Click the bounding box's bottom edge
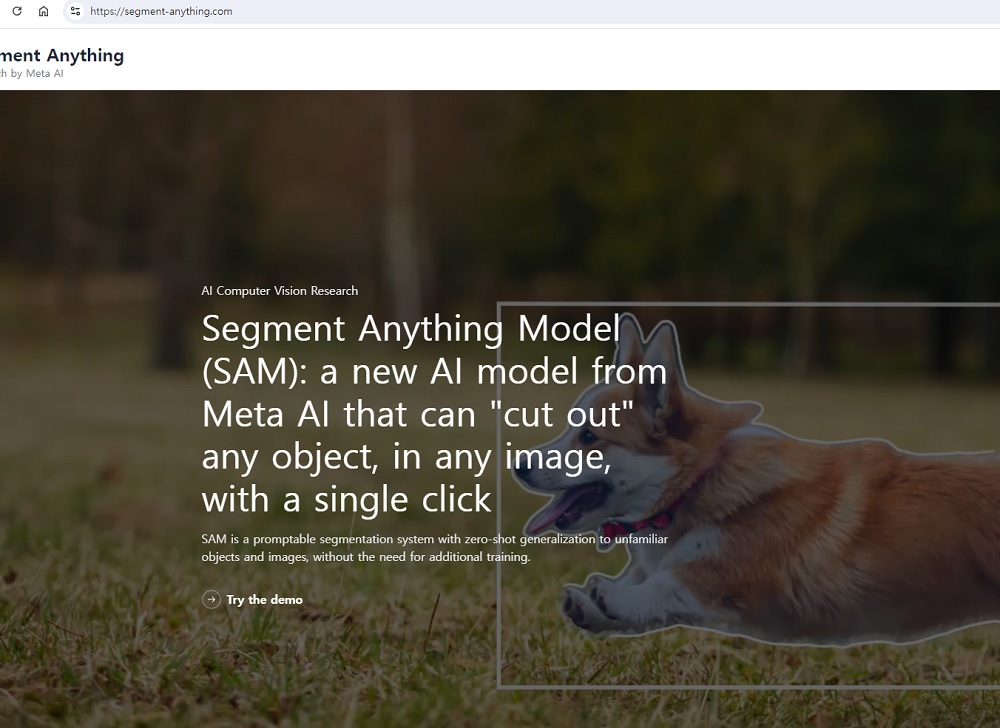1000x728 pixels. tap(750, 686)
